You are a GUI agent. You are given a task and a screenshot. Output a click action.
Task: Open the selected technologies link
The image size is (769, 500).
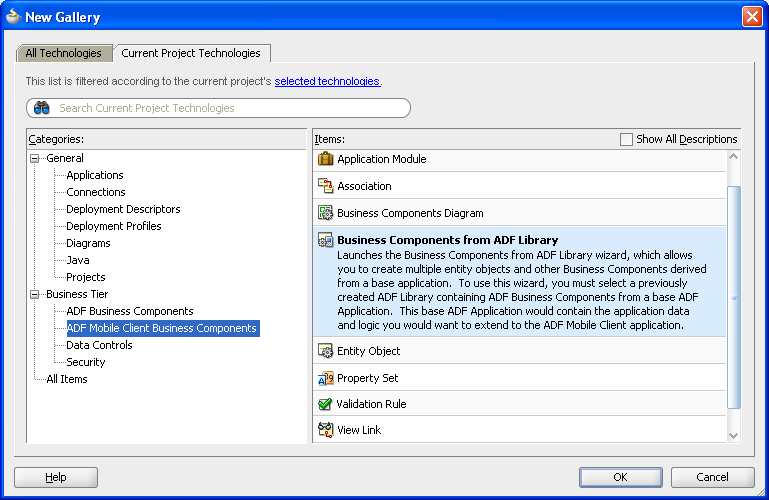point(327,81)
